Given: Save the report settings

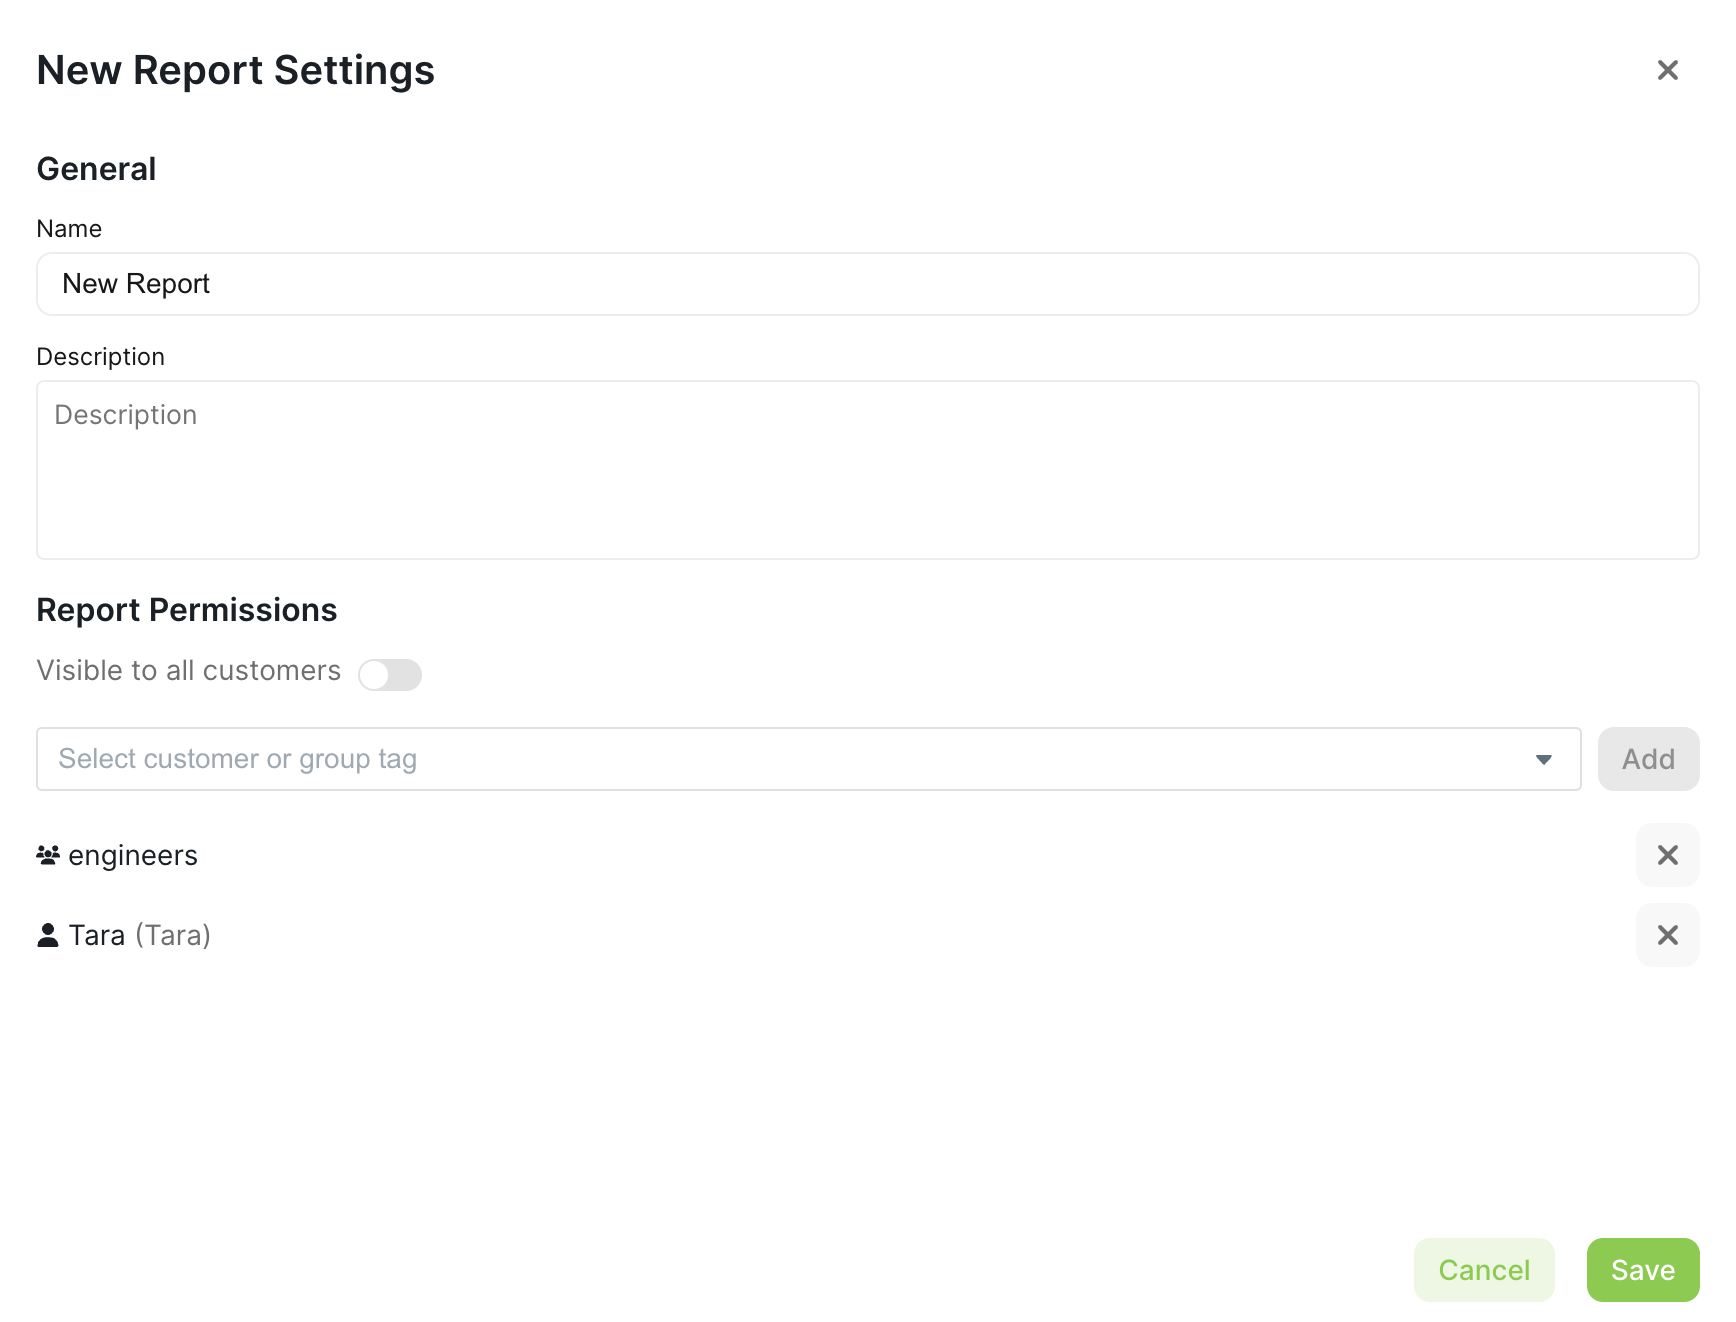Looking at the screenshot, I should point(1642,1270).
